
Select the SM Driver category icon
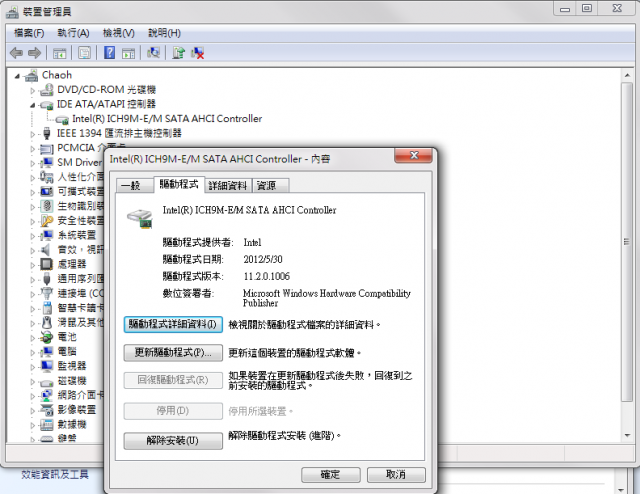point(47,162)
